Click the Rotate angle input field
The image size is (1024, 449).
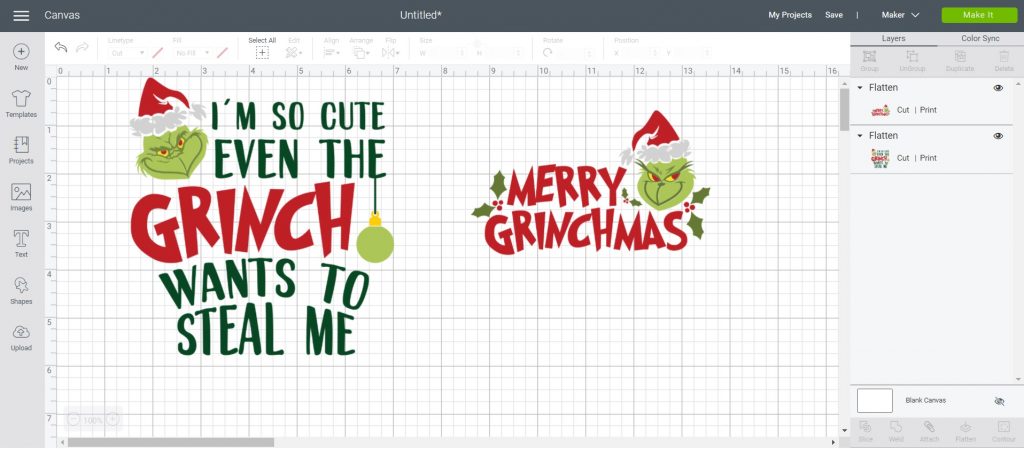point(575,53)
